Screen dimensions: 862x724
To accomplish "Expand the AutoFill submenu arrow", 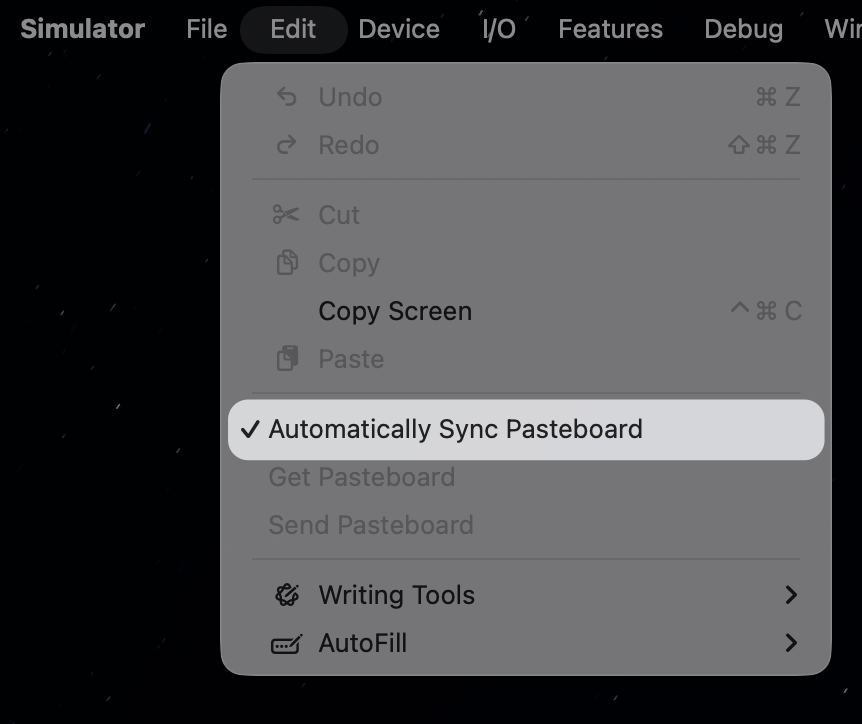I will tap(790, 643).
